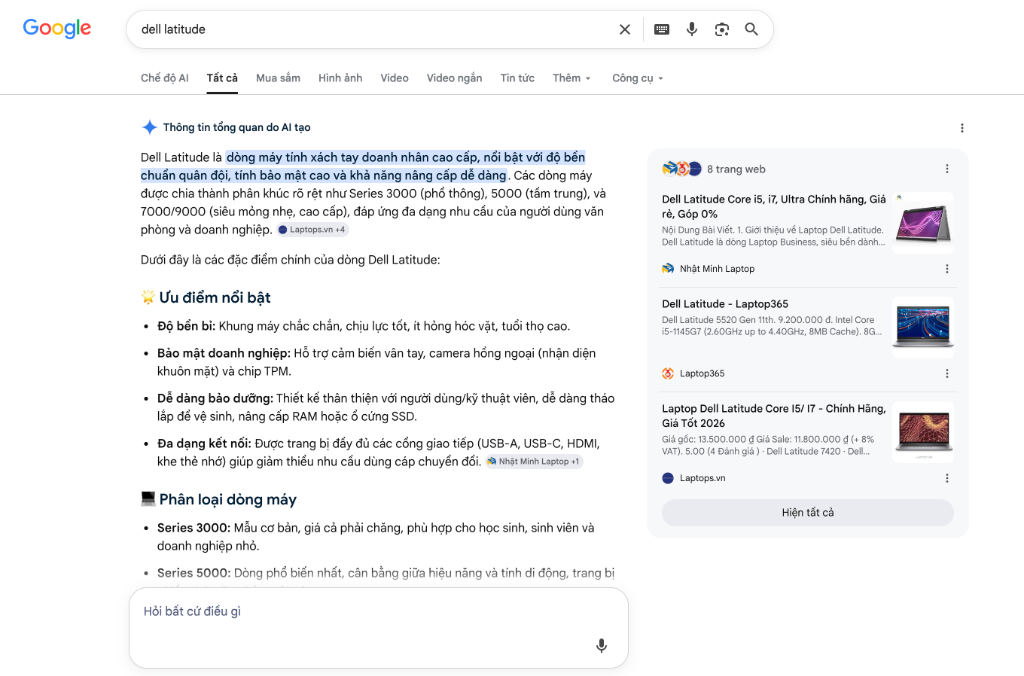Expand the Công cụ tools dropdown

point(637,78)
